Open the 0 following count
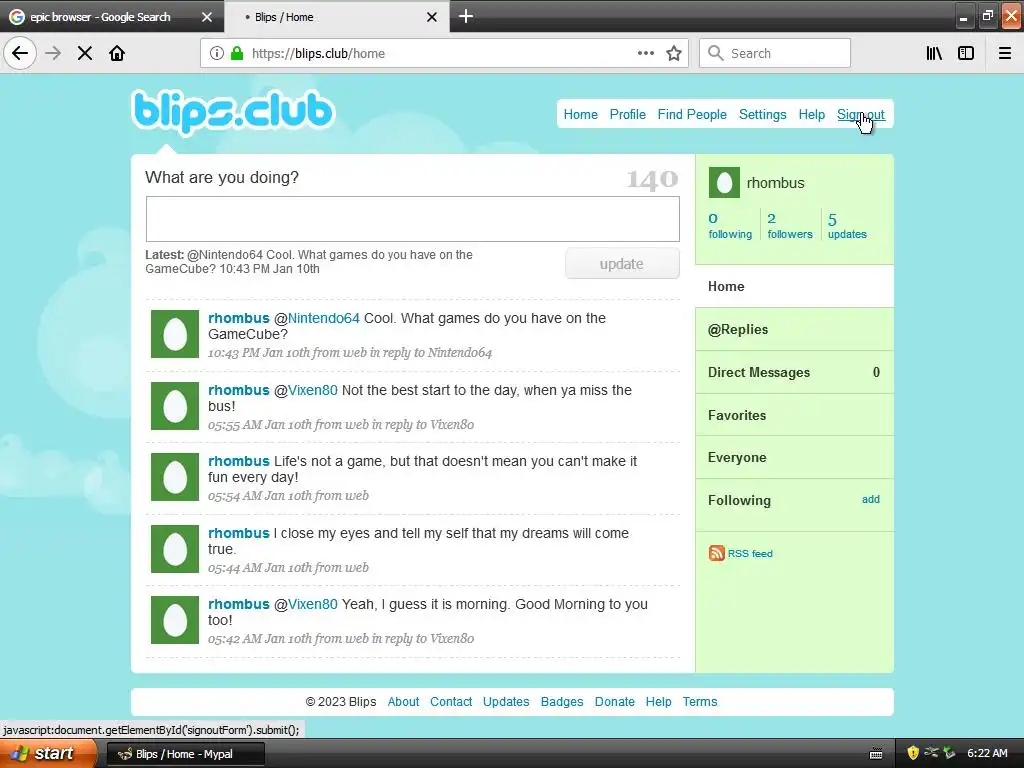1024x768 pixels. 730,225
